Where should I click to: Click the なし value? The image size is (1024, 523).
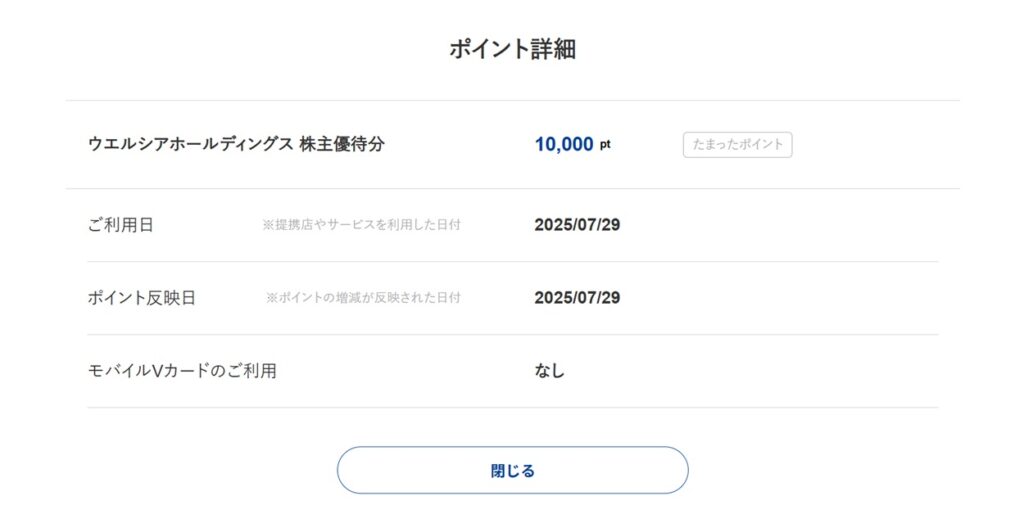point(549,371)
